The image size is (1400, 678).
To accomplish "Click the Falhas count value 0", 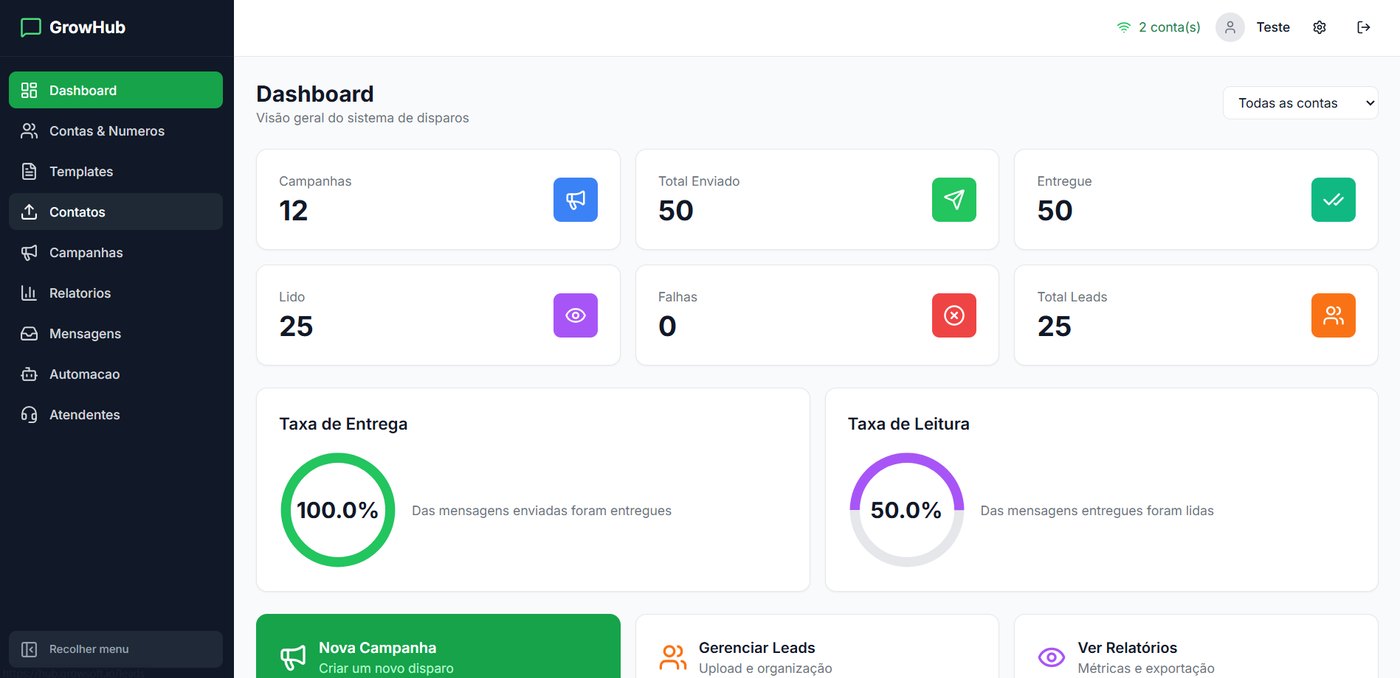I will click(x=667, y=326).
